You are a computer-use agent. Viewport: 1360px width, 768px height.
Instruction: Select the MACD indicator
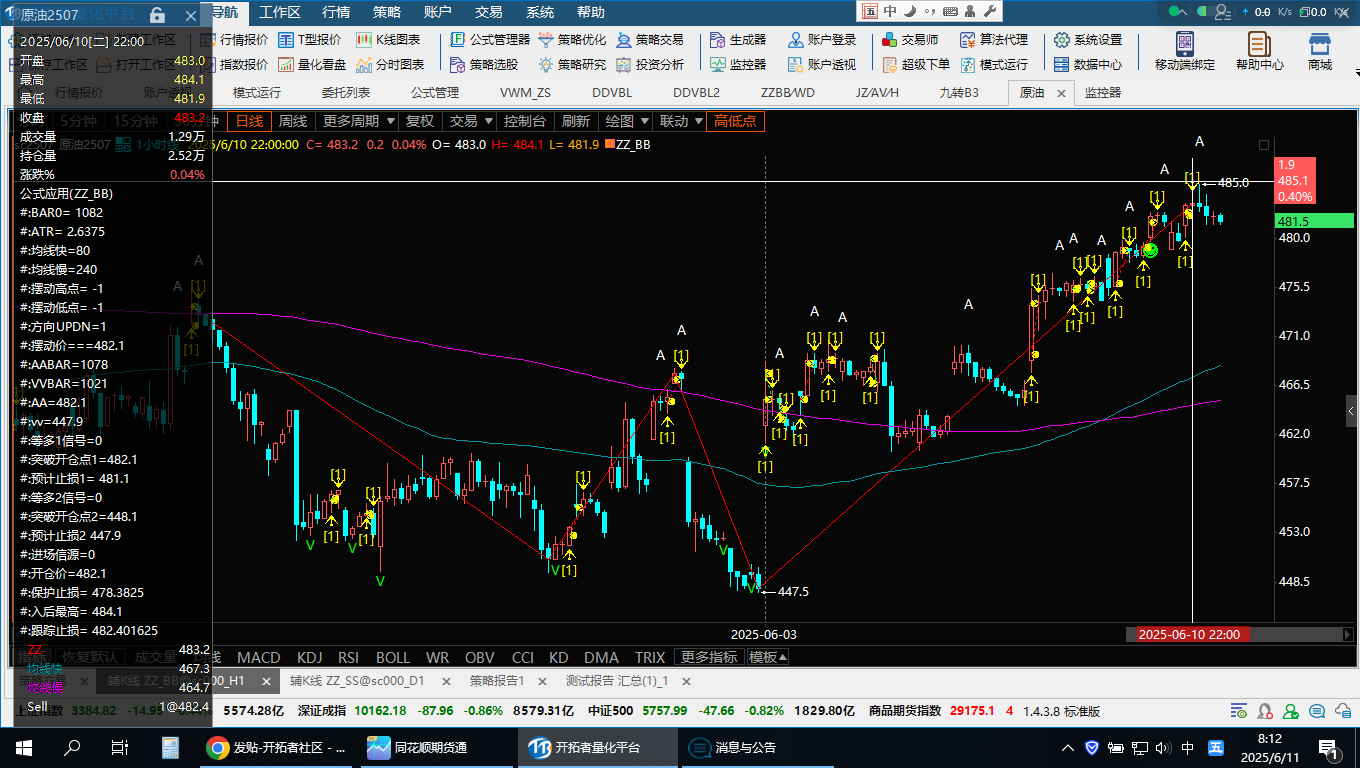point(258,657)
